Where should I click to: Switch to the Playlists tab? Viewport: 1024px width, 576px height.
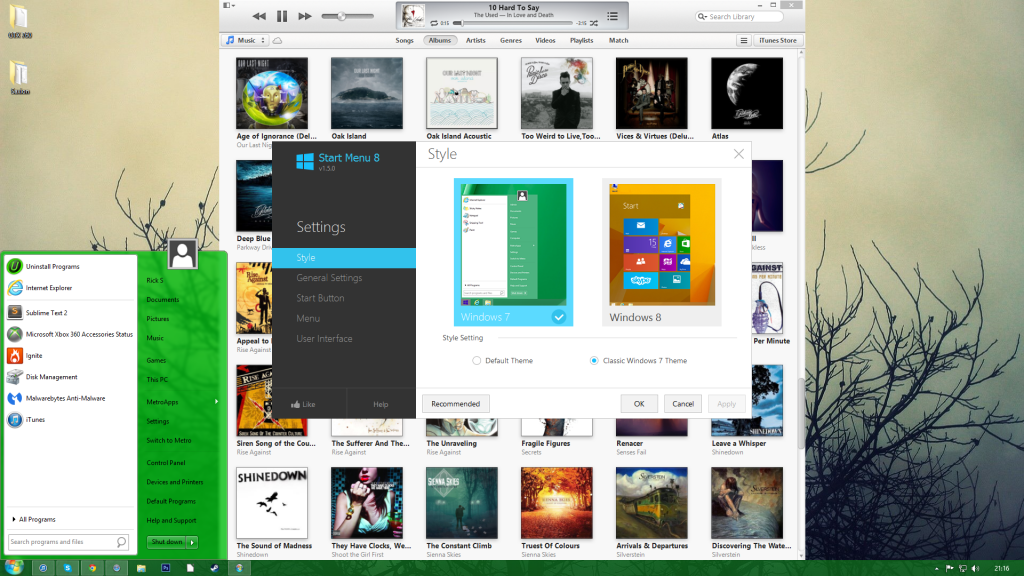coord(581,40)
